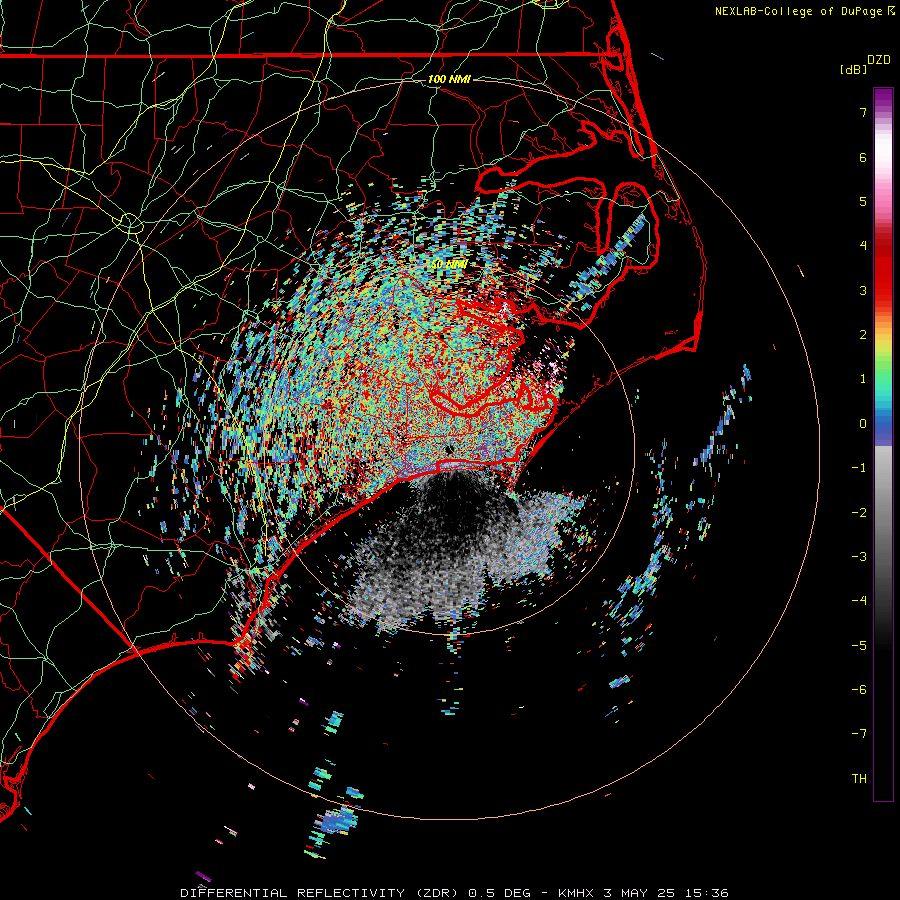Click the 1 value on color scale
This screenshot has width=900, height=900.
(x=863, y=379)
